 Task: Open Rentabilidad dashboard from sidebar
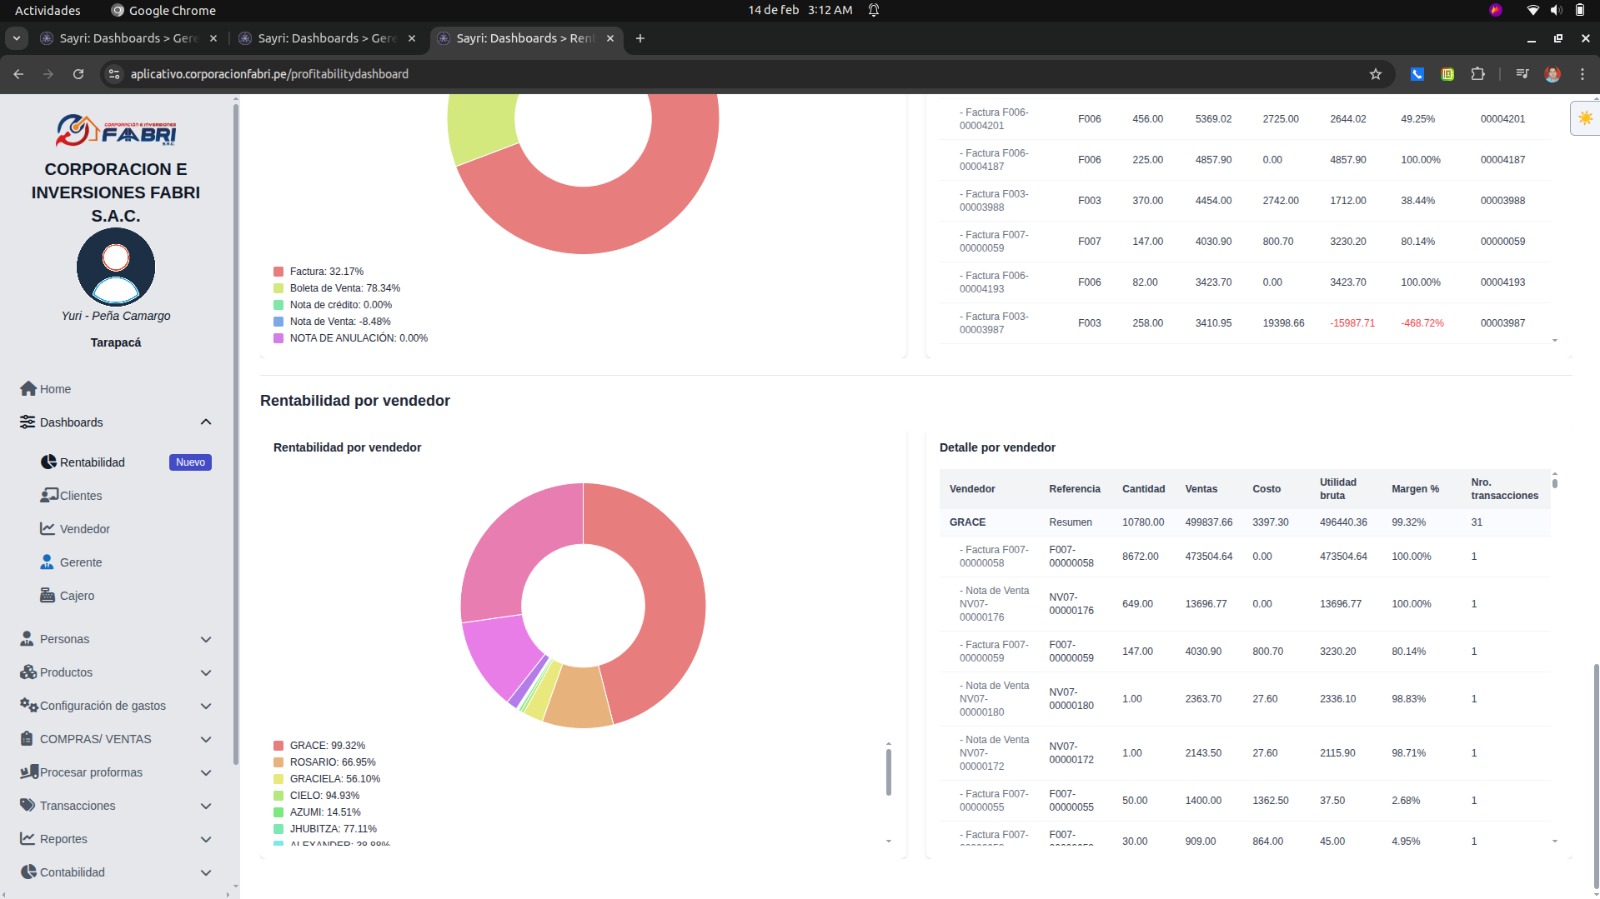click(x=92, y=462)
